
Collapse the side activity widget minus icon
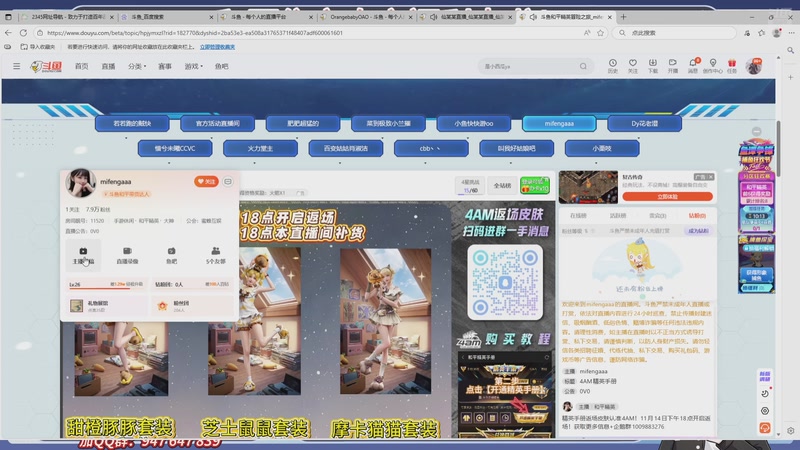pyautogui.click(x=757, y=132)
